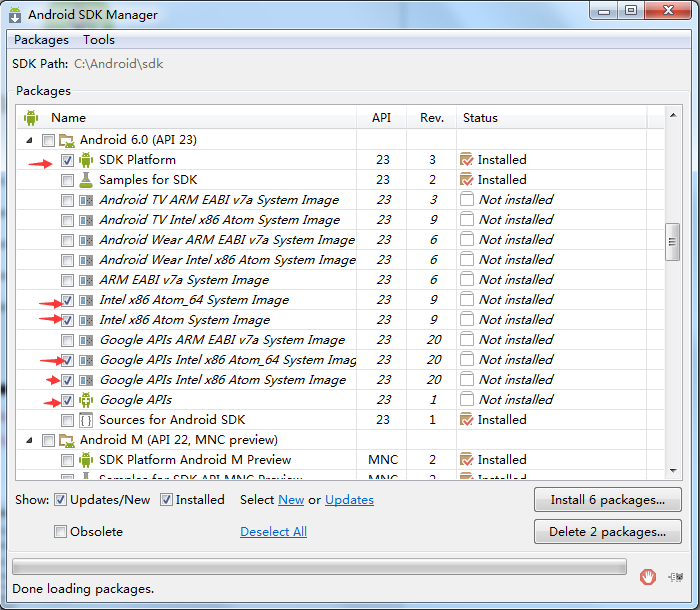Screen dimensions: 700x610
Task: Open the Tools menu
Action: click(x=99, y=40)
